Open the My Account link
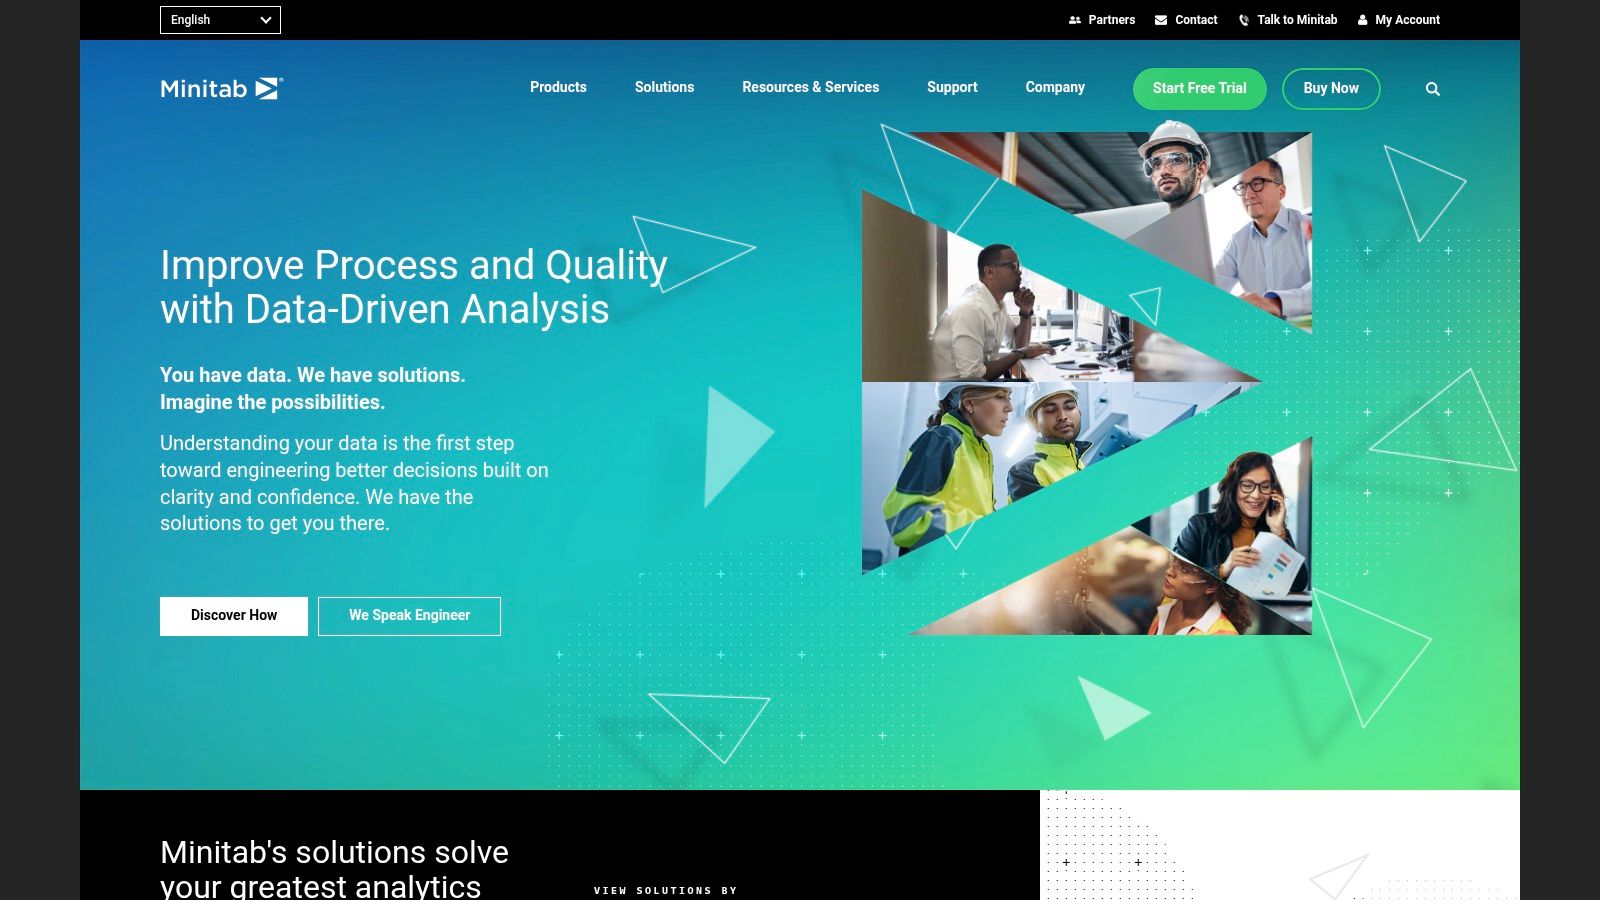 (1407, 20)
